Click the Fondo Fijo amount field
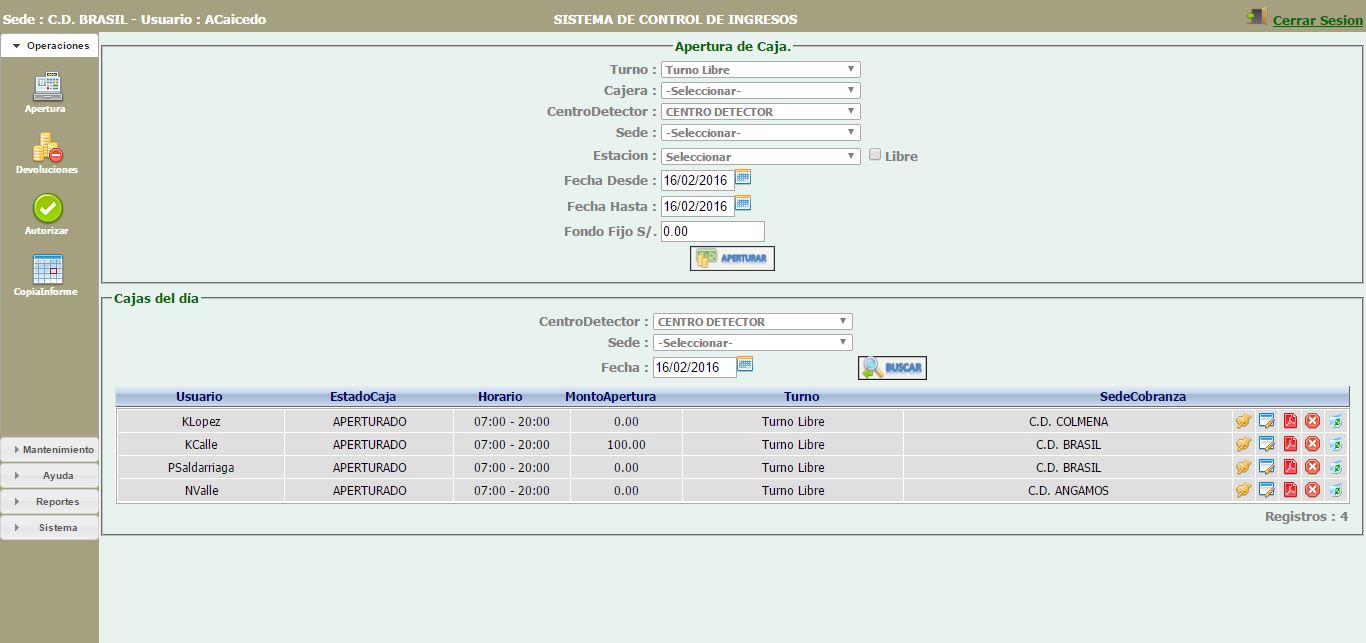This screenshot has height=643, width=1366. pyautogui.click(x=712, y=231)
